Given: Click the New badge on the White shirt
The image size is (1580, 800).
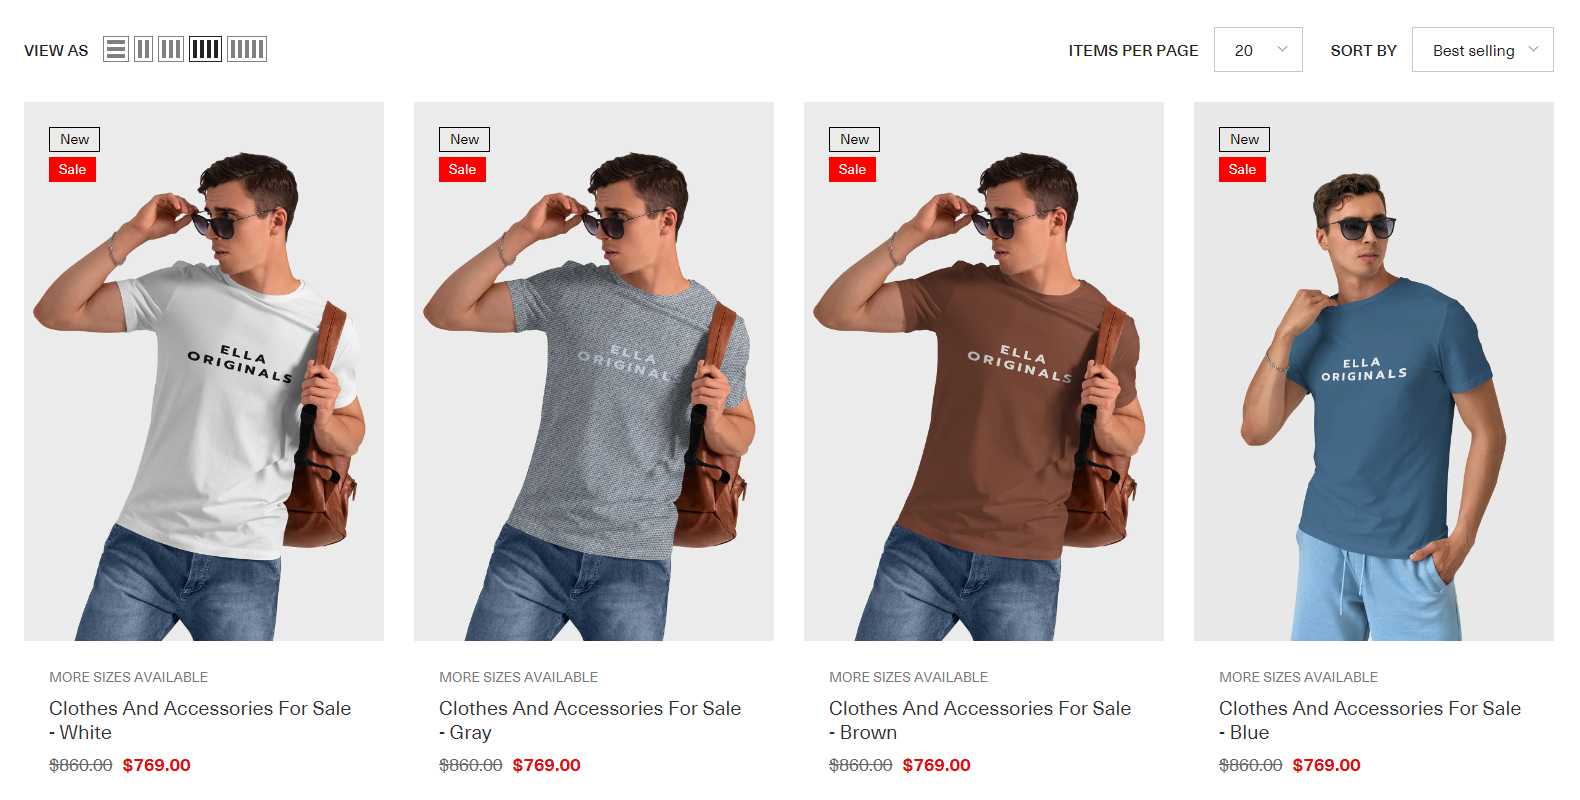Looking at the screenshot, I should coord(75,139).
